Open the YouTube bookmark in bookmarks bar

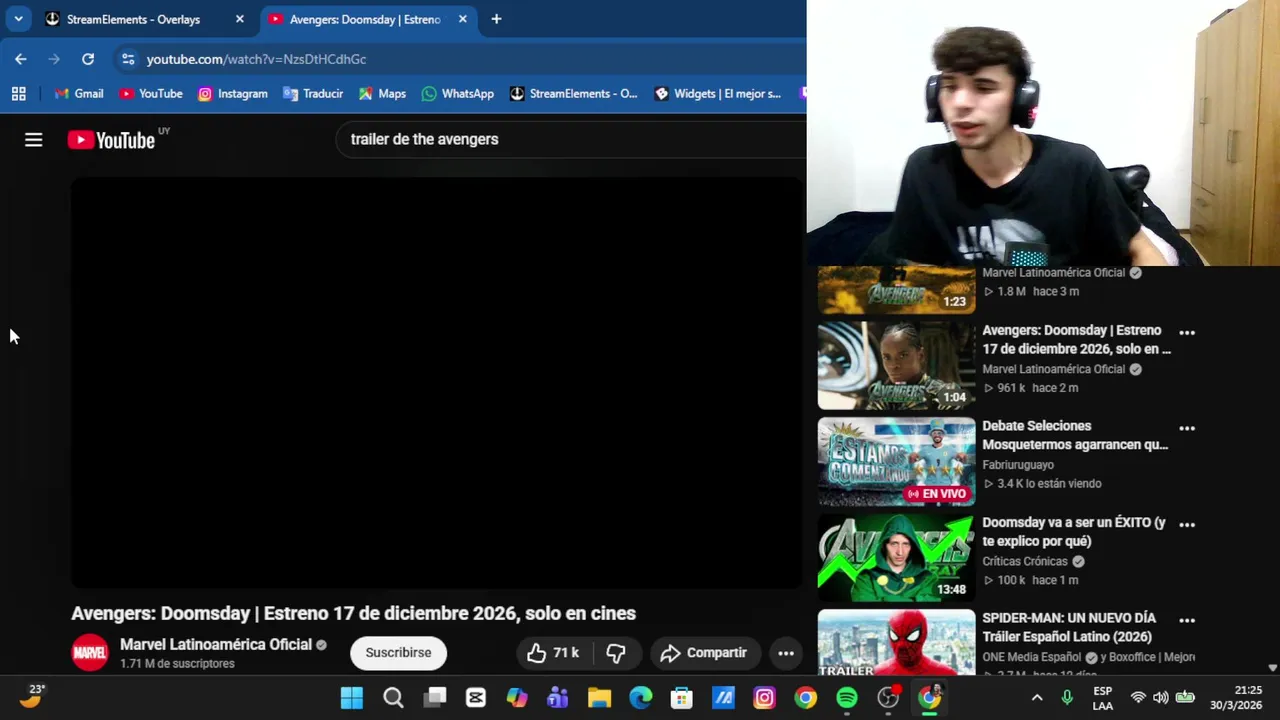(x=151, y=93)
